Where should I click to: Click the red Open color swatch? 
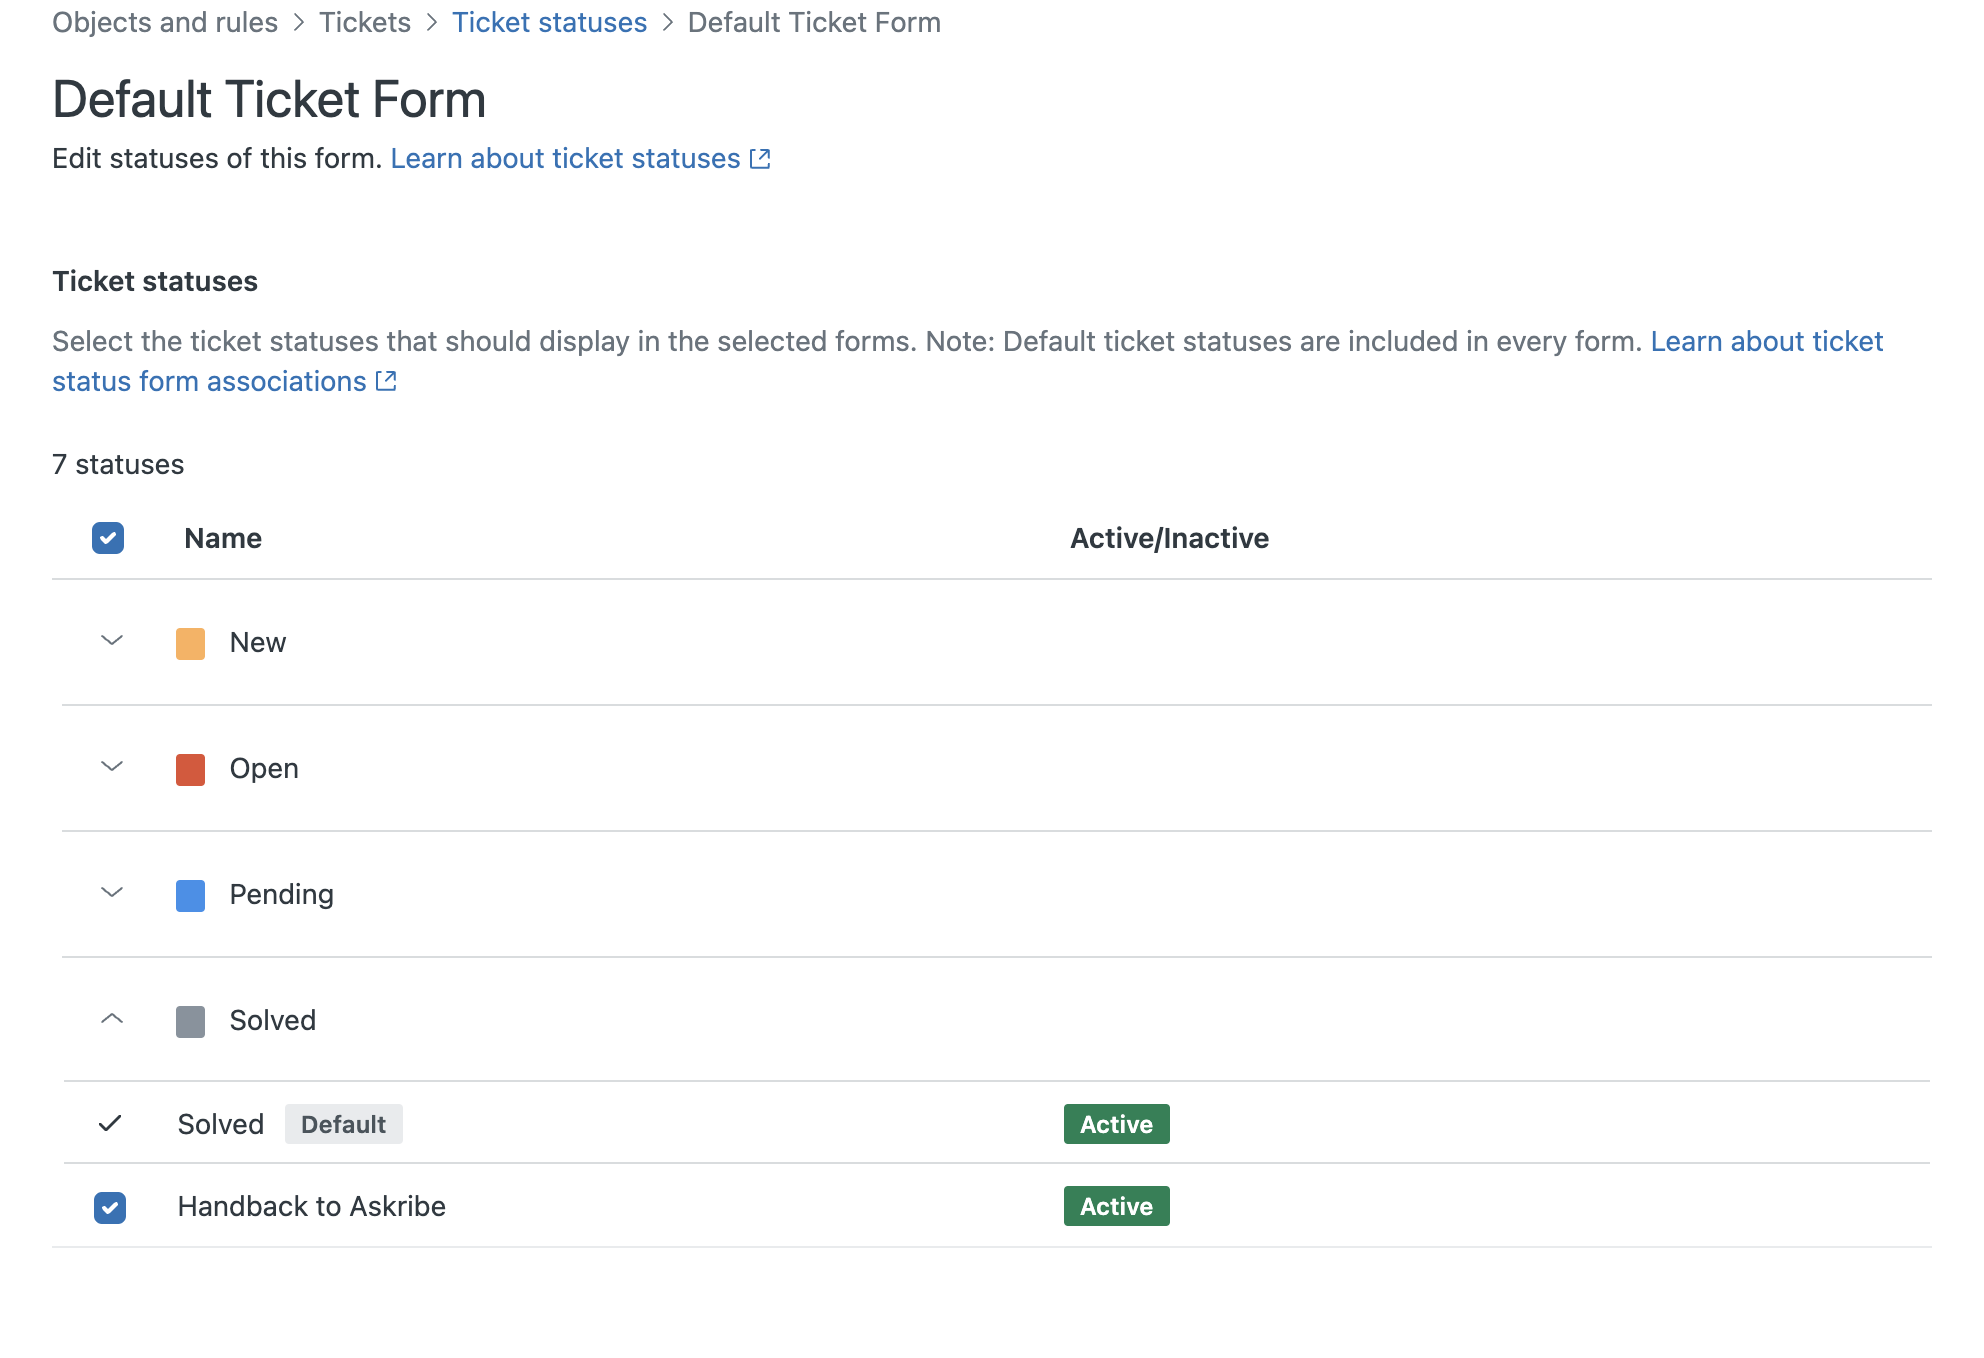190,769
